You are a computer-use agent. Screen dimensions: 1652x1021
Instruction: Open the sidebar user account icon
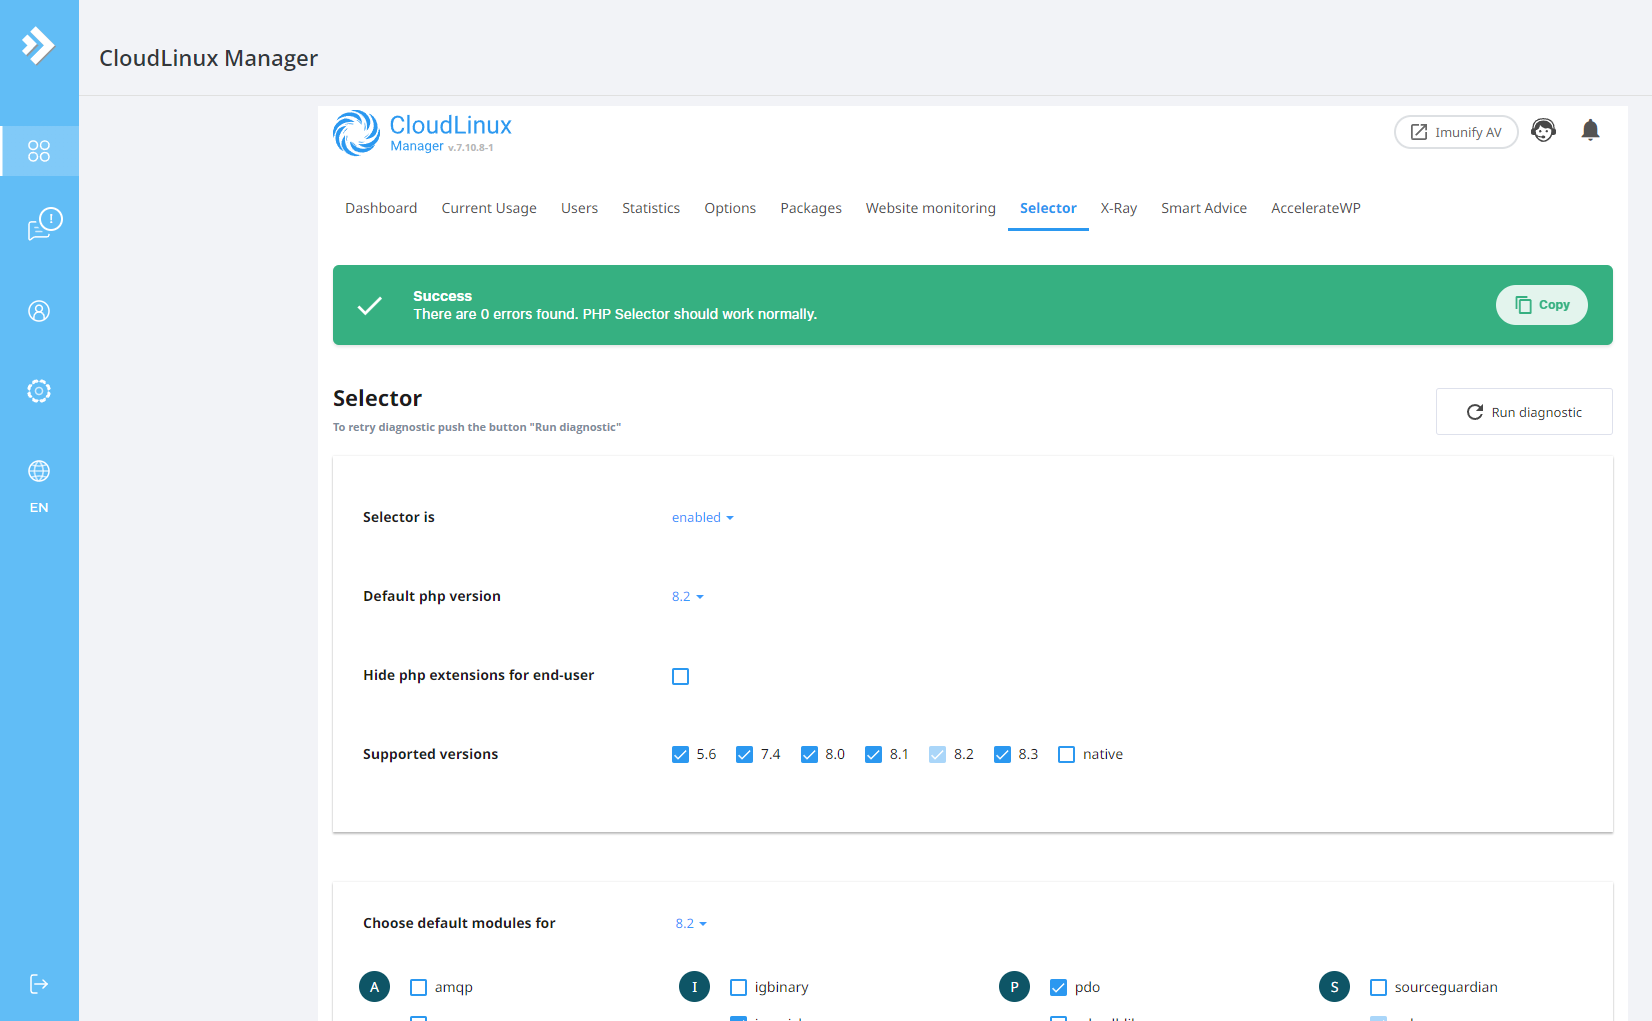tap(39, 311)
